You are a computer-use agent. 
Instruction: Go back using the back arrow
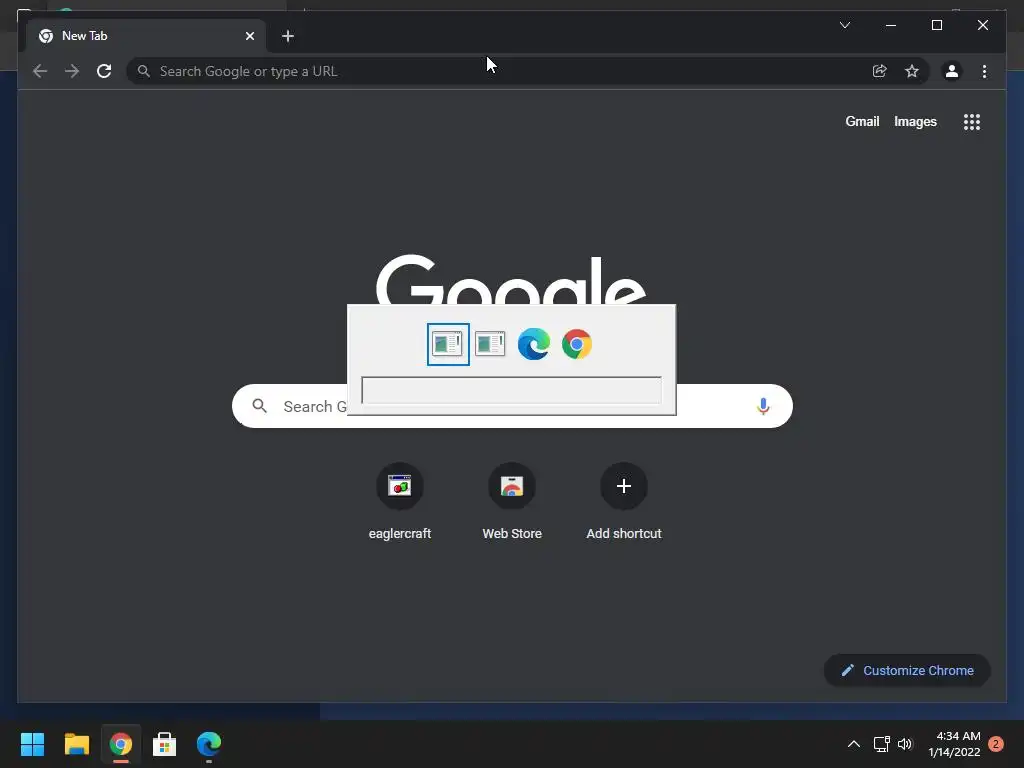coord(40,71)
